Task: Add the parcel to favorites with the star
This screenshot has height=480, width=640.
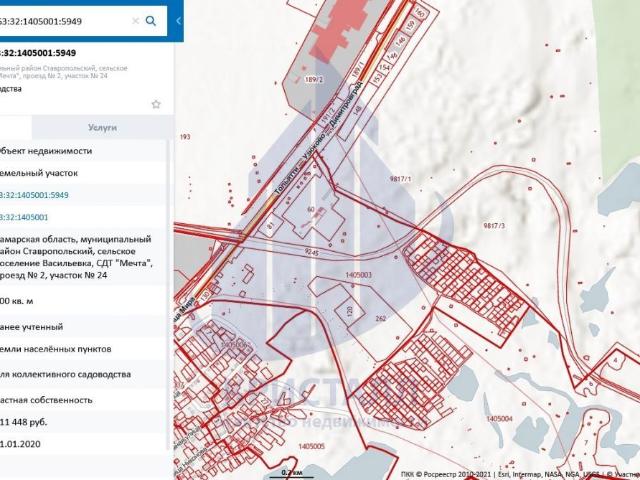Action: [156, 104]
